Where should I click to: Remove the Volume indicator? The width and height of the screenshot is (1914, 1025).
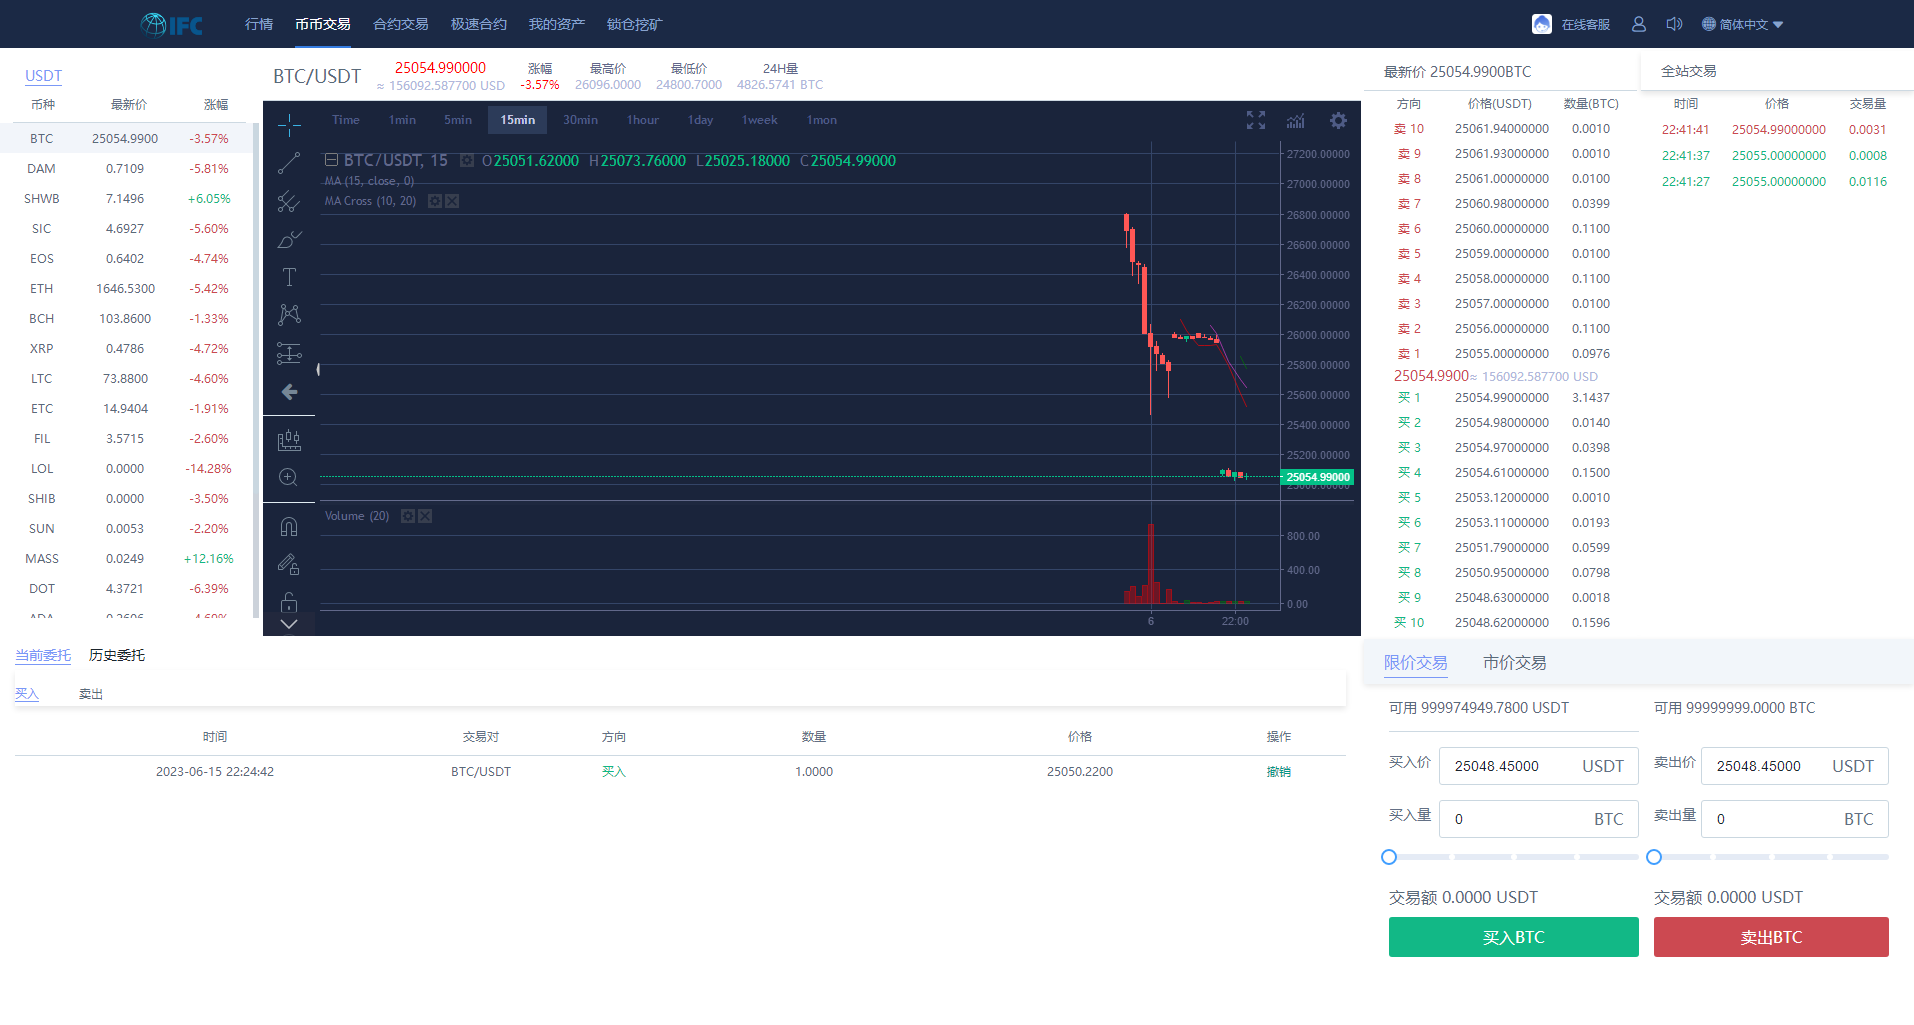(425, 516)
